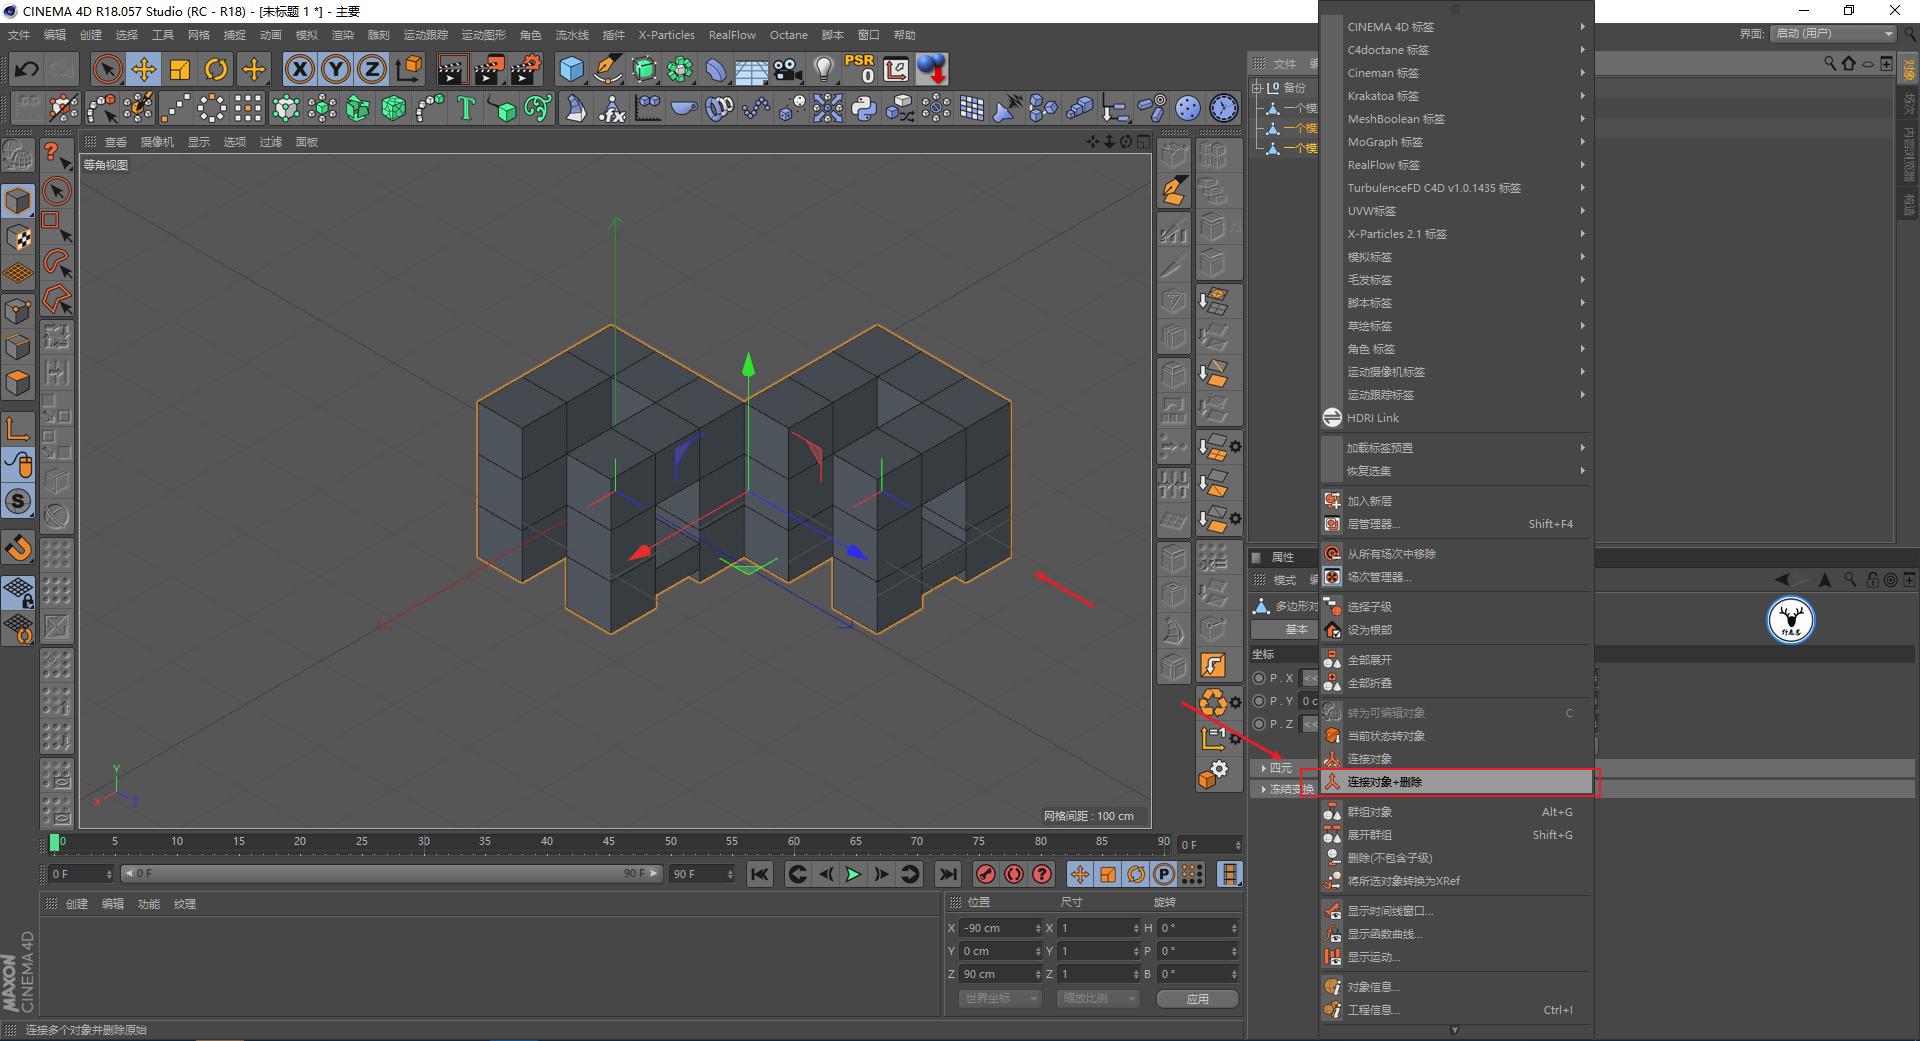This screenshot has height=1041, width=1920.
Task: Click the Light bulb object icon
Action: [x=823, y=69]
